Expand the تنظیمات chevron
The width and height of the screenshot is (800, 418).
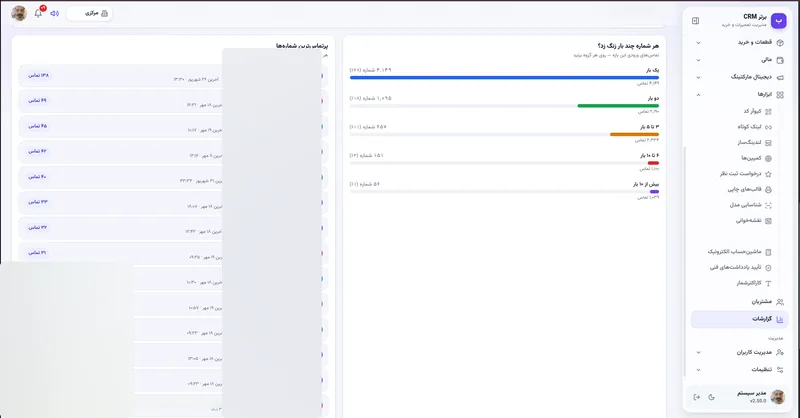pos(698,370)
